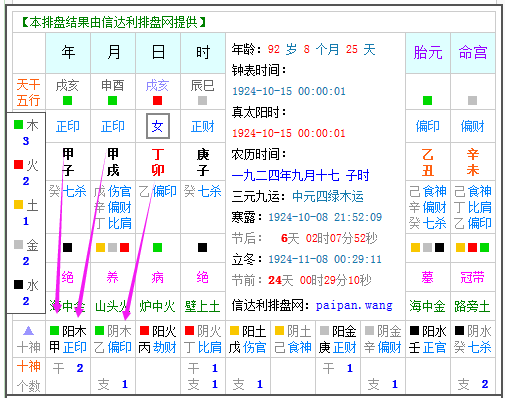
Task: Click the green 木 swatch in the left legend
Action: pyautogui.click(x=19, y=125)
